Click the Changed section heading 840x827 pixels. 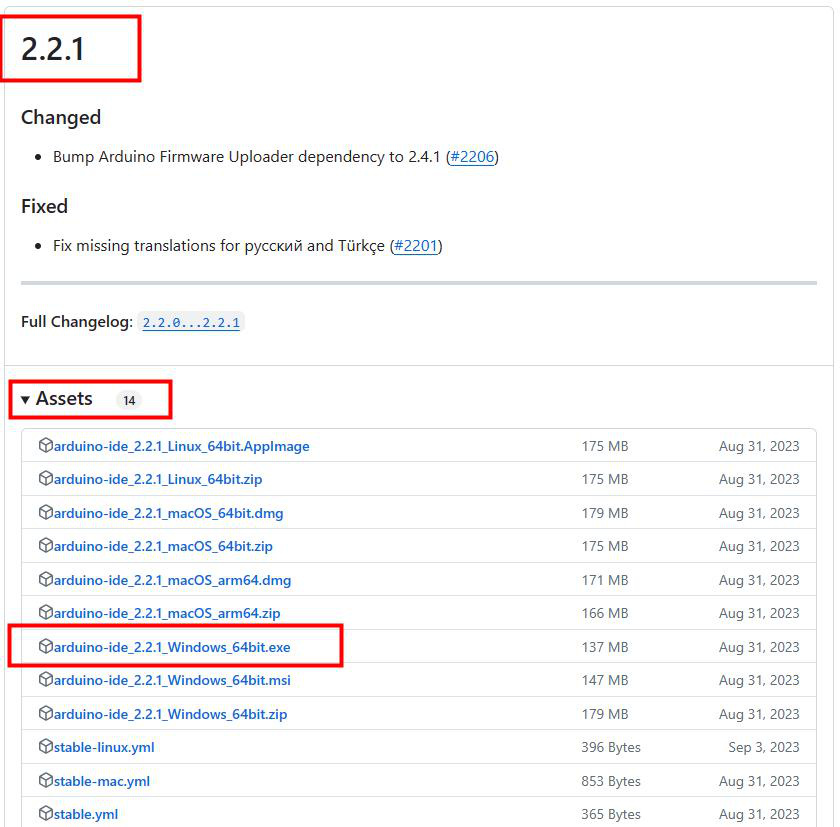(61, 117)
